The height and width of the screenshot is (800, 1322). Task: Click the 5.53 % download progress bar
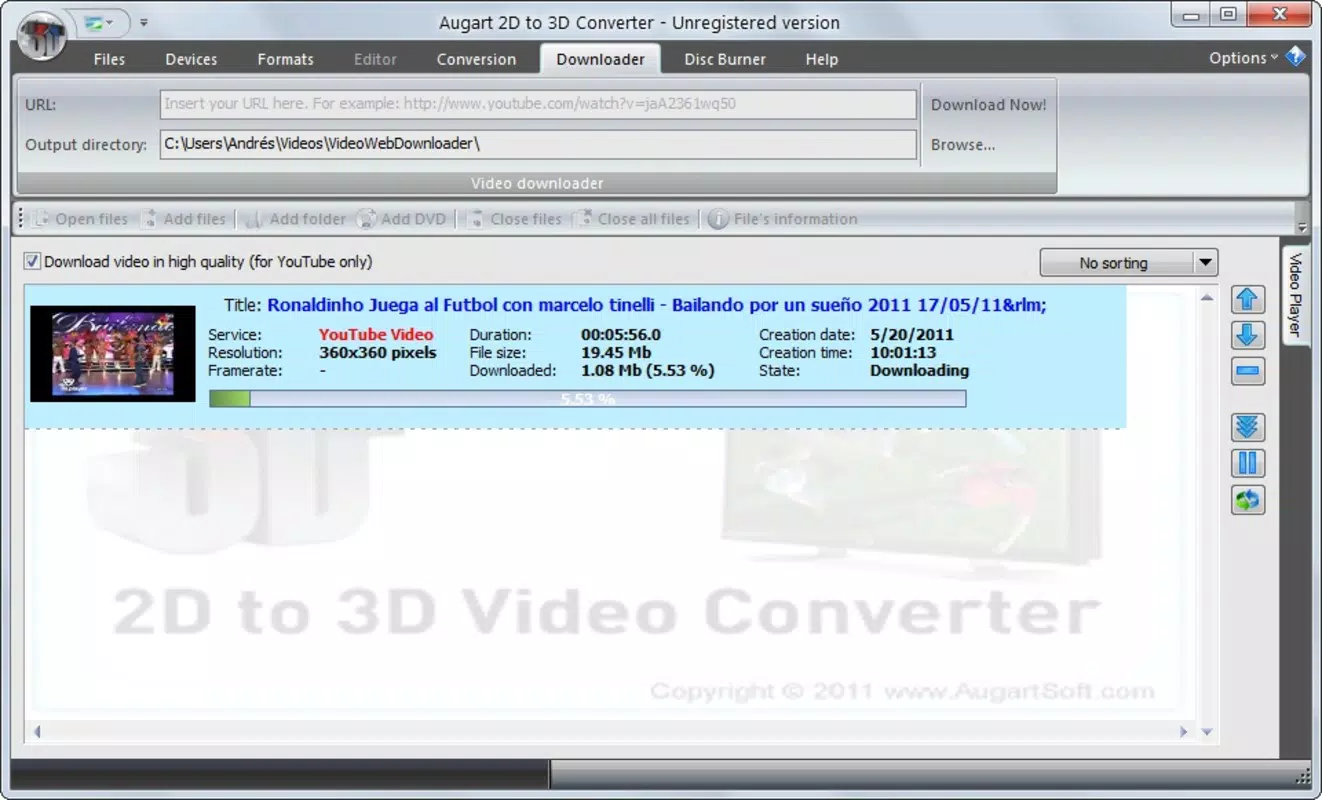click(588, 399)
